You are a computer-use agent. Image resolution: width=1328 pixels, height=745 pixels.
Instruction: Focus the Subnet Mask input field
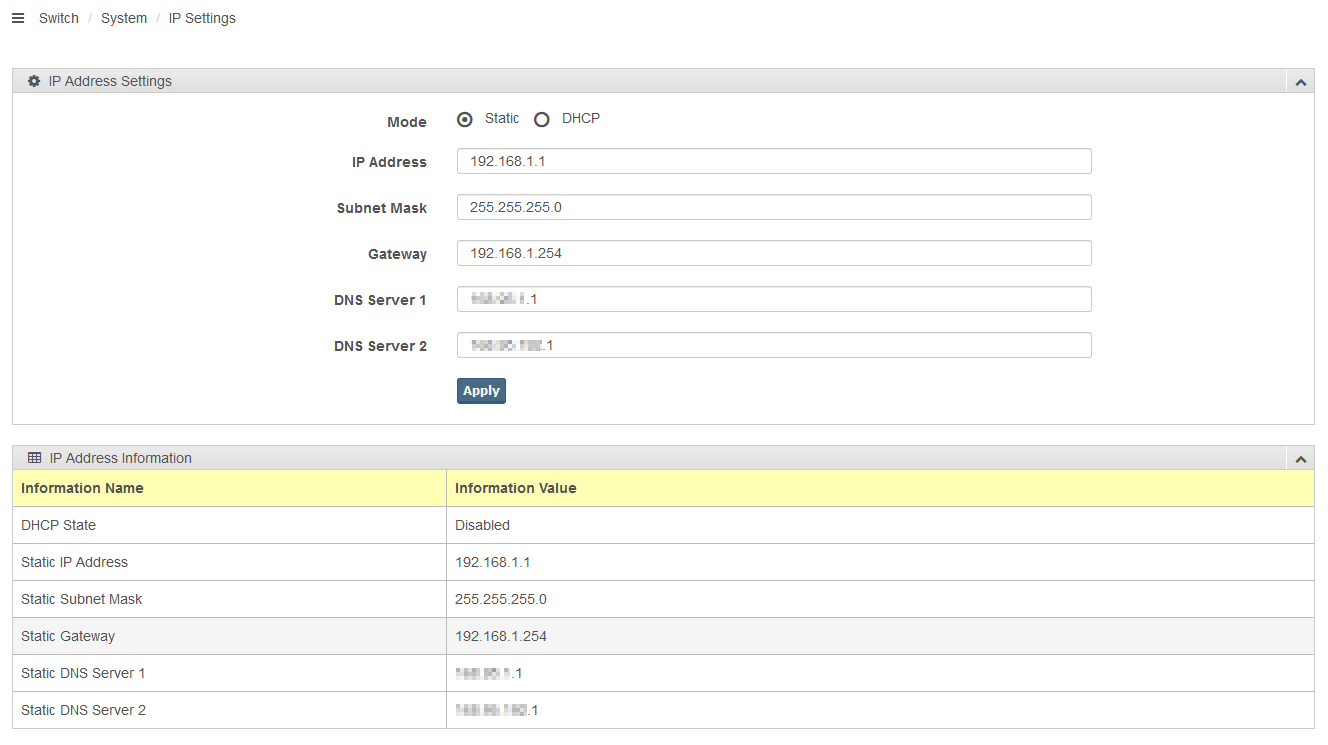coord(773,207)
